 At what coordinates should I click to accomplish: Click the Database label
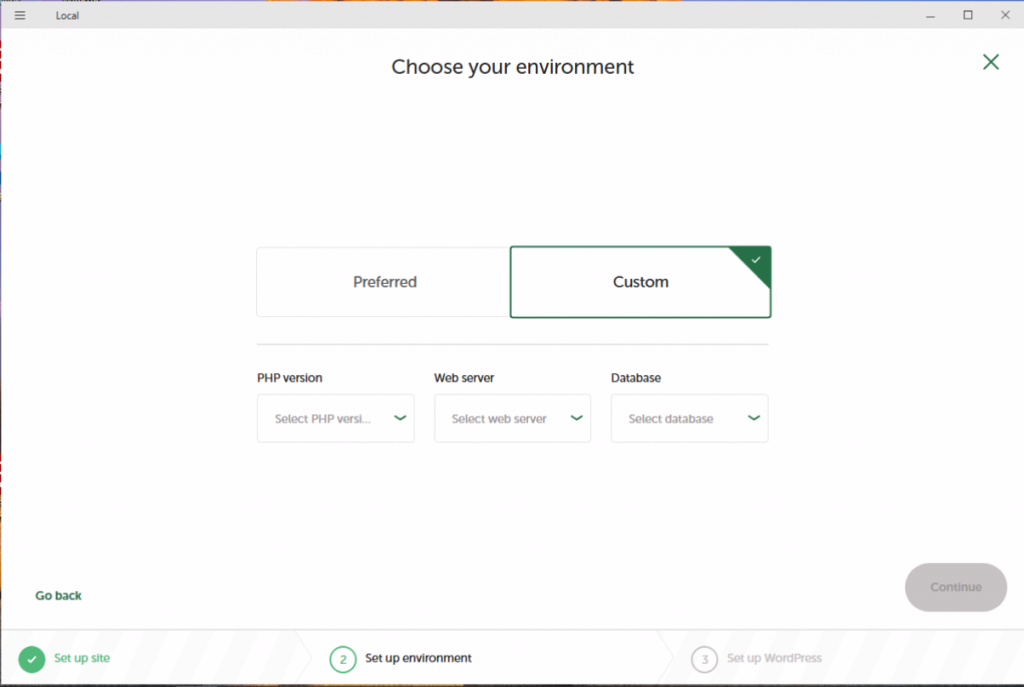[635, 378]
